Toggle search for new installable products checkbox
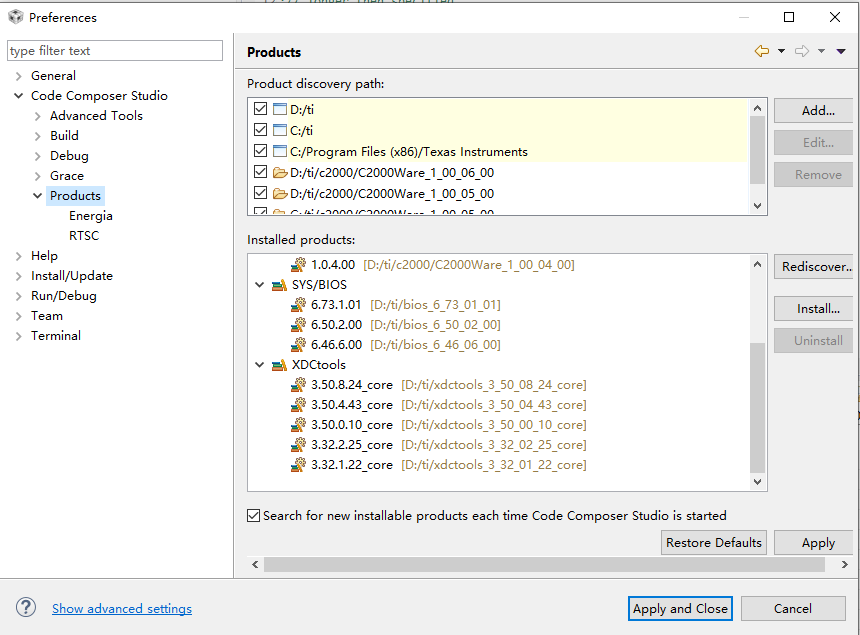The image size is (860, 635). click(x=253, y=515)
